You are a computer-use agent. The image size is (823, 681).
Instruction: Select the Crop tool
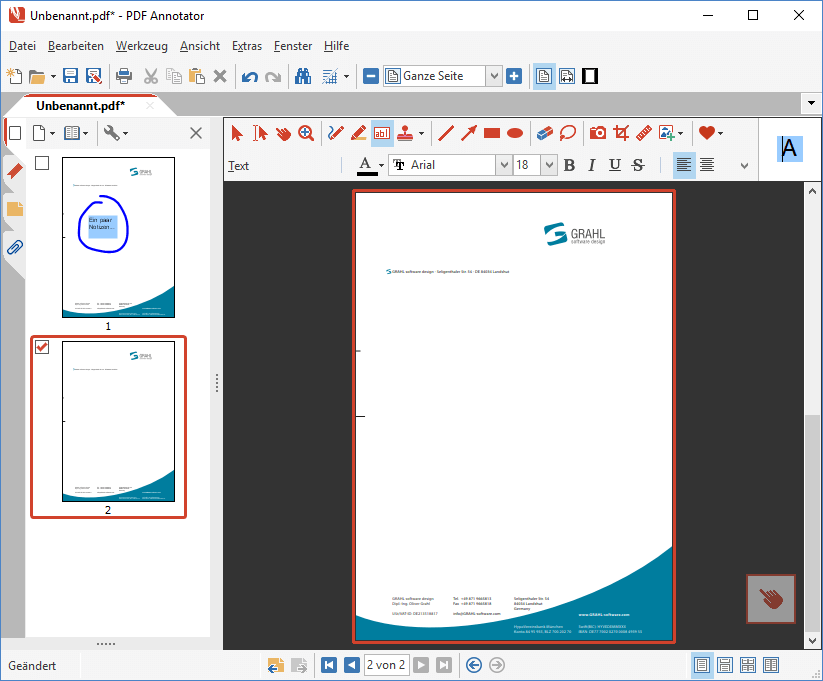[x=621, y=133]
